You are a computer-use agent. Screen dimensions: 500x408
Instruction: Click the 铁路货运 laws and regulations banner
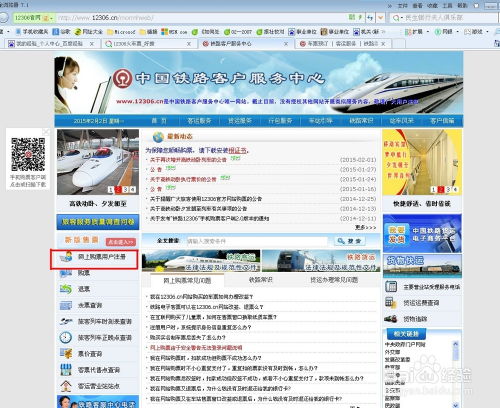321,261
